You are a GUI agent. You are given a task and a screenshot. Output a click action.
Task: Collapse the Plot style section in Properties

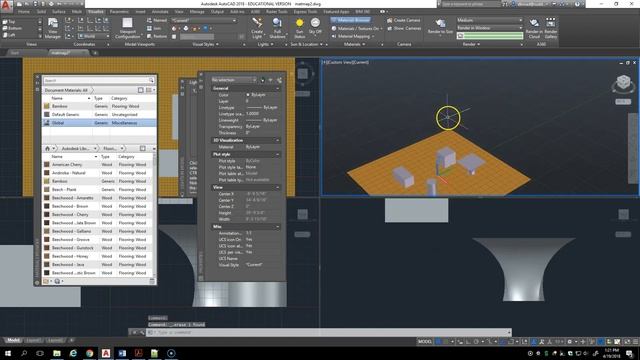pyautogui.click(x=278, y=154)
